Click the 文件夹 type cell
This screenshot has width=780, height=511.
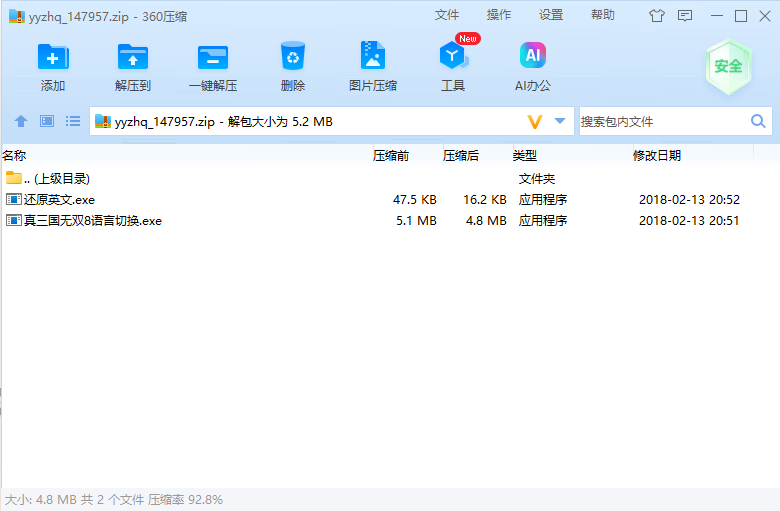point(537,179)
